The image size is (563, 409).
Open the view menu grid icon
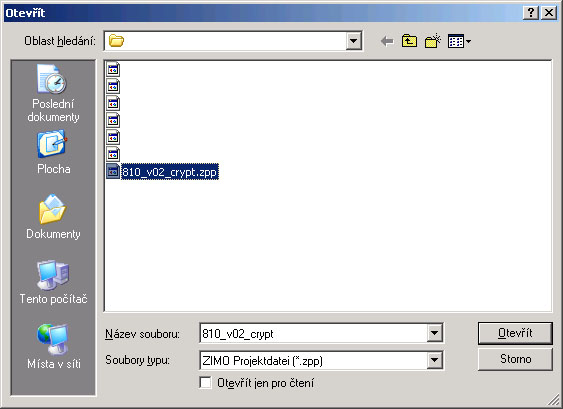point(459,41)
